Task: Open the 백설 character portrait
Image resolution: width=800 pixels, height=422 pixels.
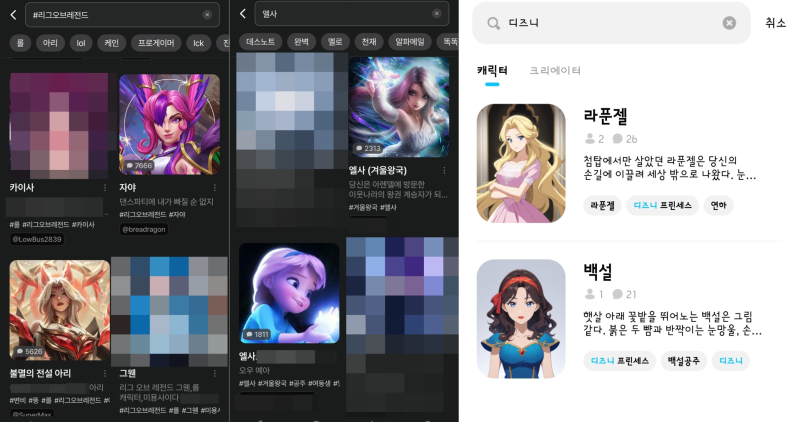Action: 521,319
